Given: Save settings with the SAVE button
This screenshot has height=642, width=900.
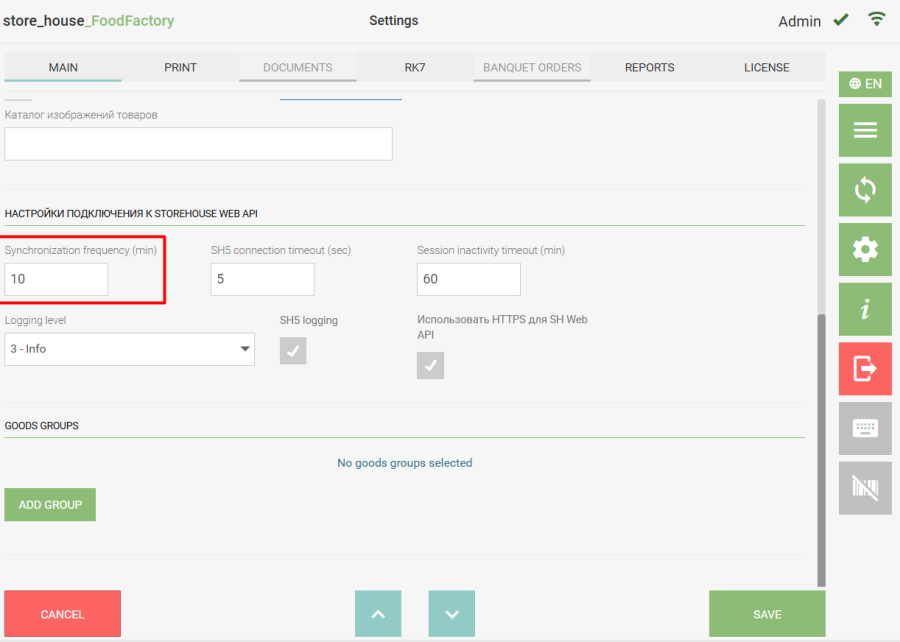Looking at the screenshot, I should tap(767, 614).
